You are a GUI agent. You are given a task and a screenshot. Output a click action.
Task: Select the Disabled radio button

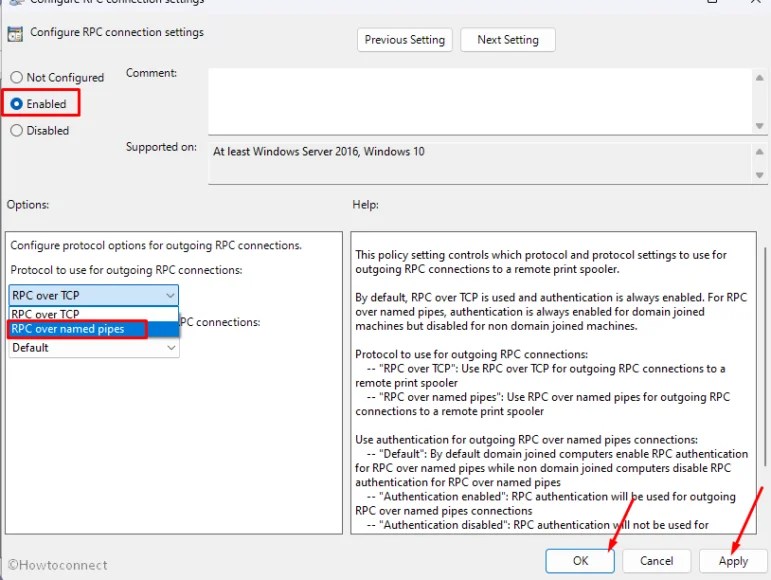[17, 130]
